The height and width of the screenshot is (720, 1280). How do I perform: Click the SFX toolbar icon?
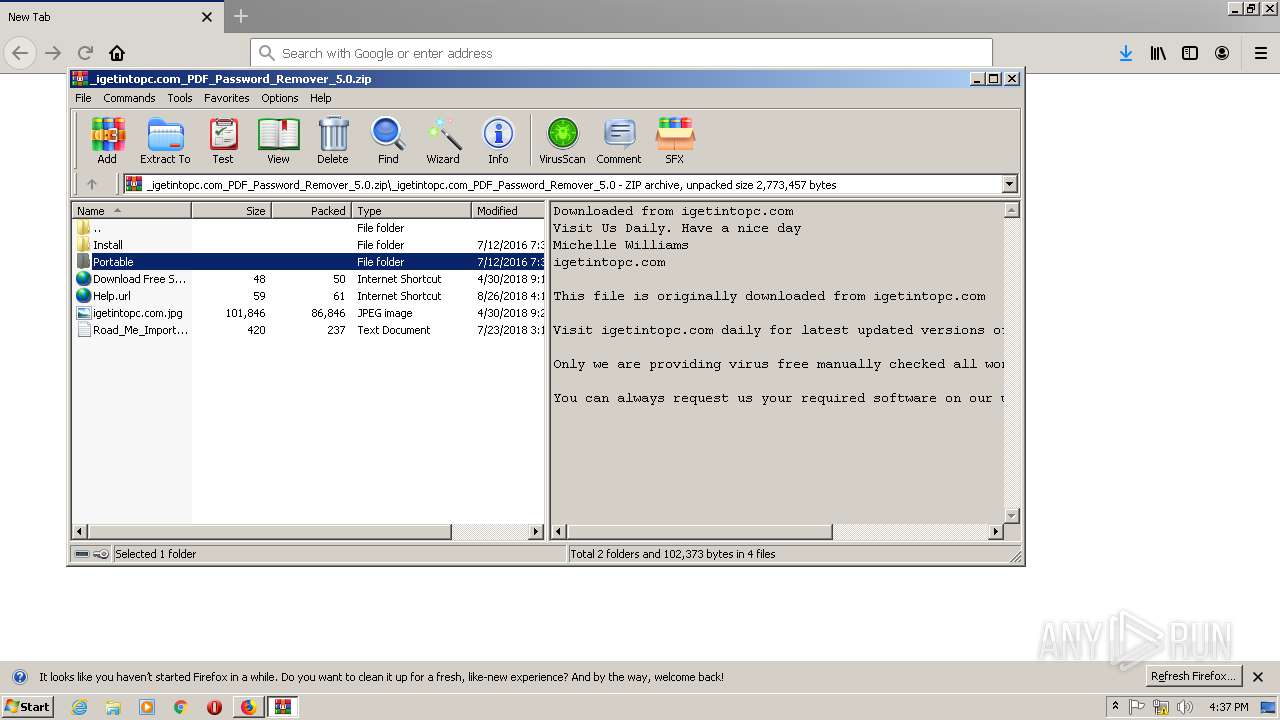[x=675, y=141]
